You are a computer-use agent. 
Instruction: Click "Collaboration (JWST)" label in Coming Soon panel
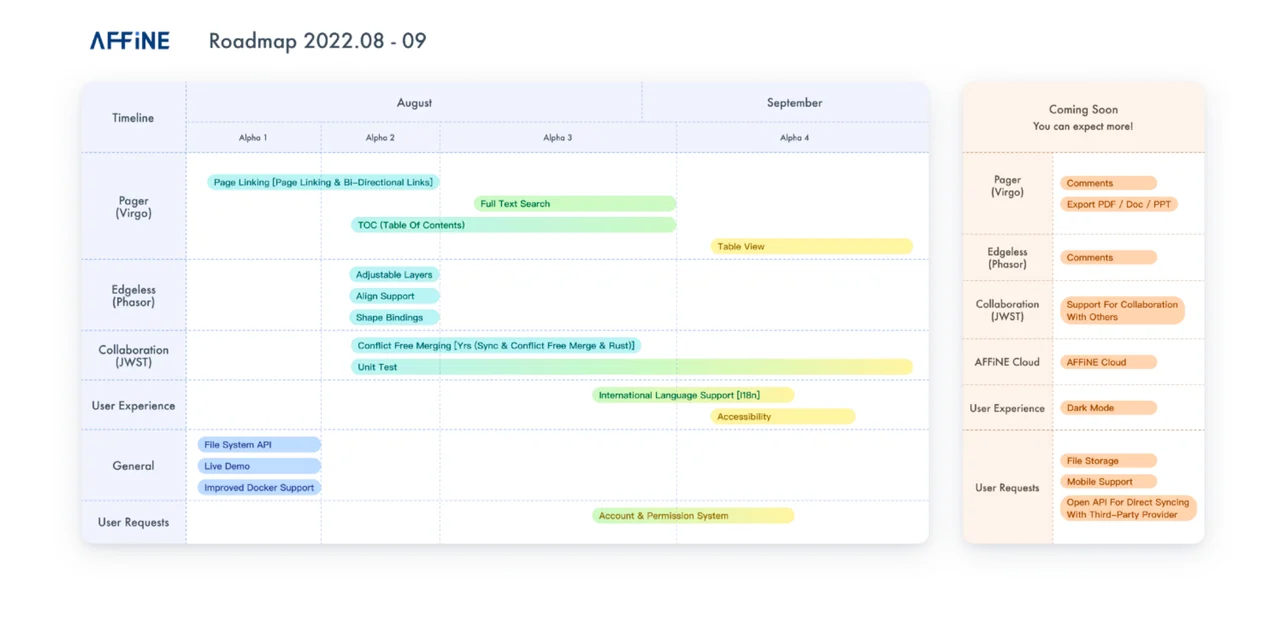(x=1007, y=310)
